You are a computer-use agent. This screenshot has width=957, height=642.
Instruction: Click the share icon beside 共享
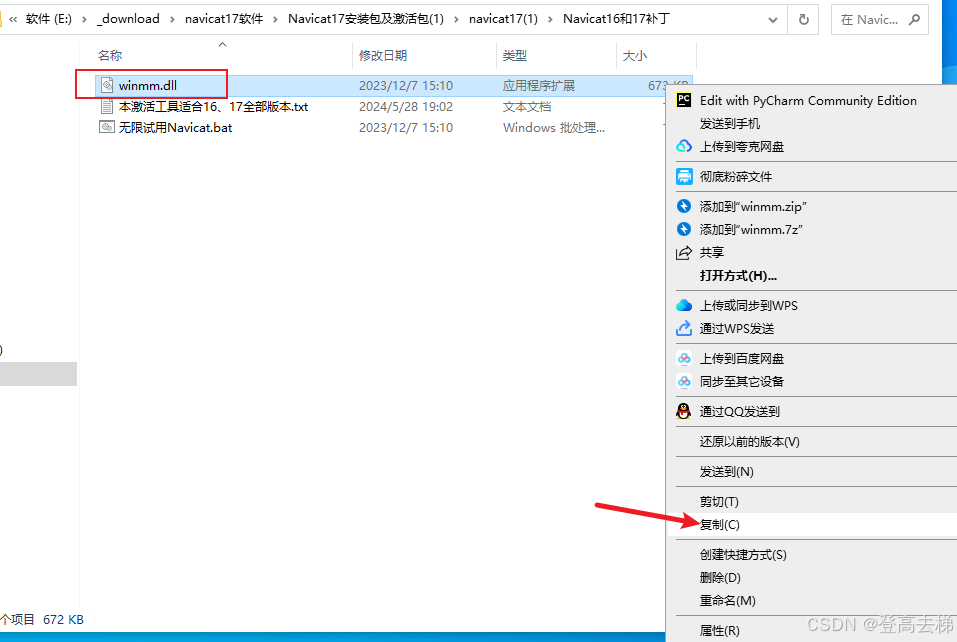[x=684, y=252]
